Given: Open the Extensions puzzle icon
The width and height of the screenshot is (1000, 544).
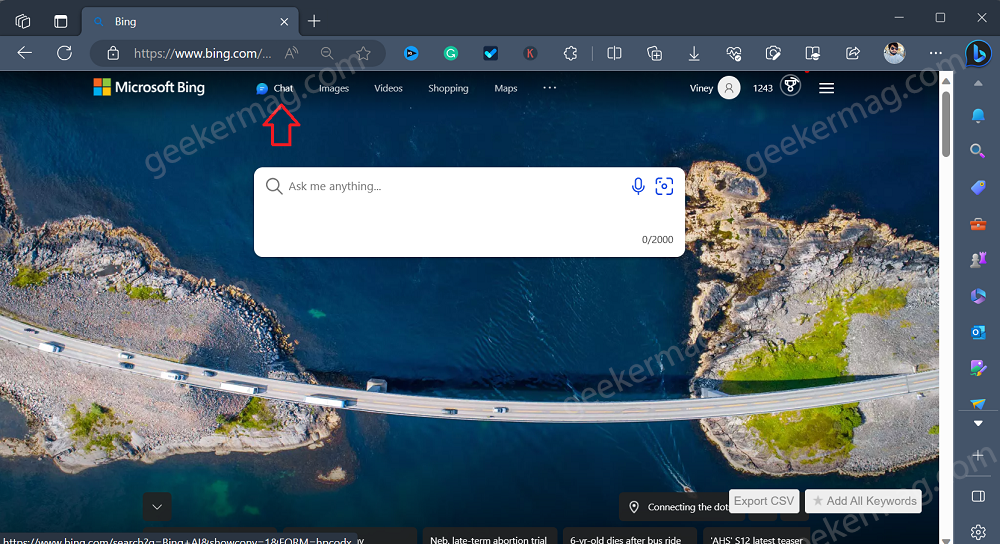Looking at the screenshot, I should pyautogui.click(x=570, y=54).
